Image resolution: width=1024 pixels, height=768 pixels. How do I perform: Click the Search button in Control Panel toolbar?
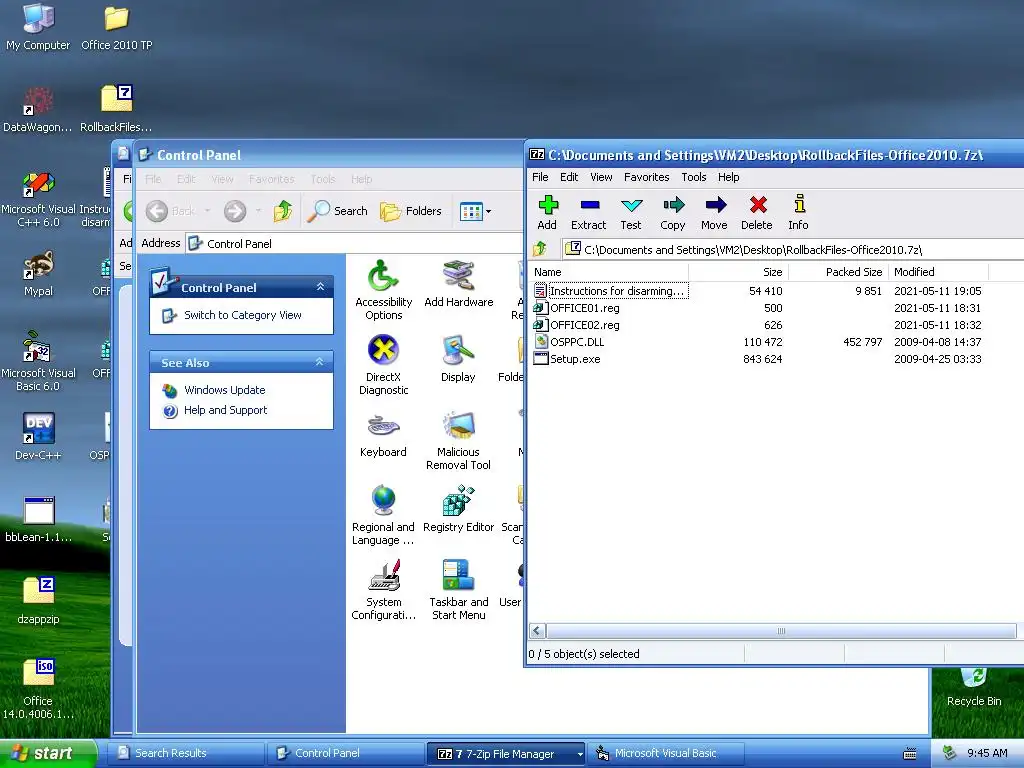pos(337,211)
